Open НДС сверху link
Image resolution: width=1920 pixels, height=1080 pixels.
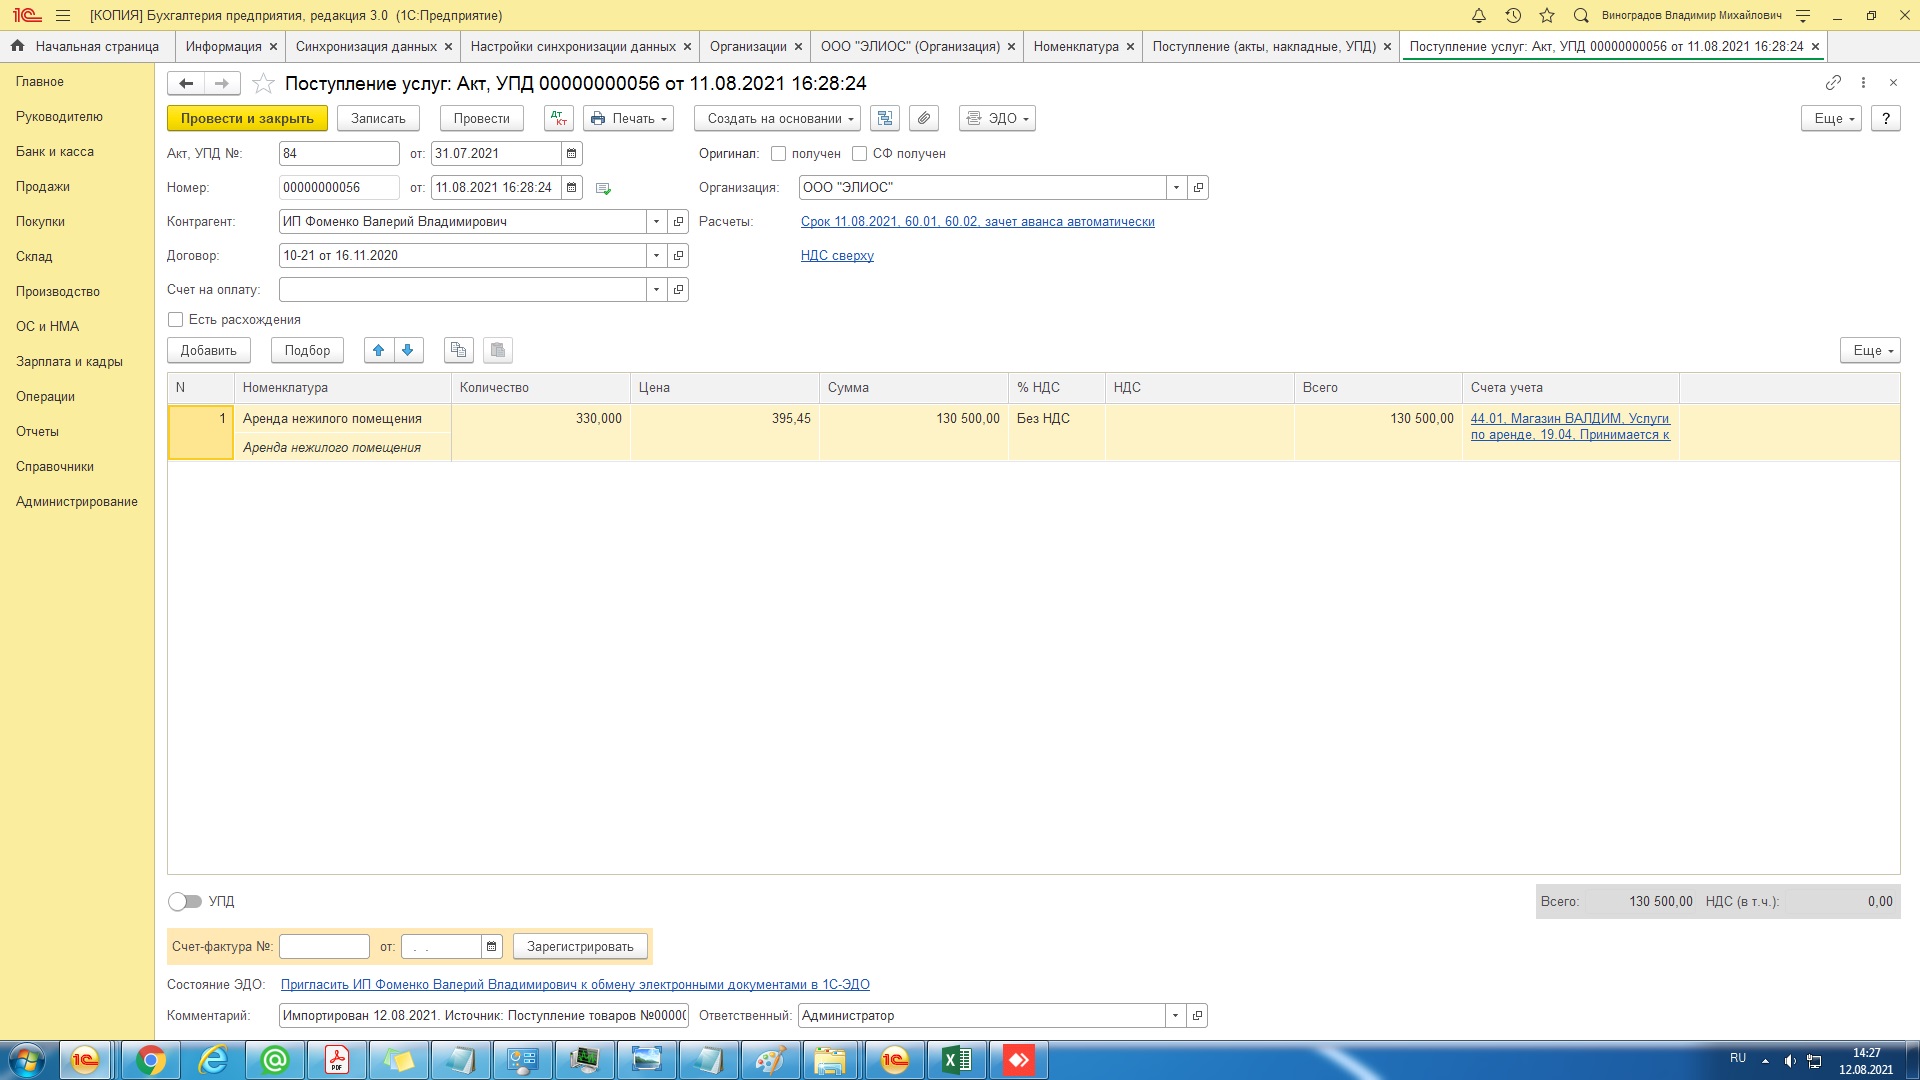point(837,256)
